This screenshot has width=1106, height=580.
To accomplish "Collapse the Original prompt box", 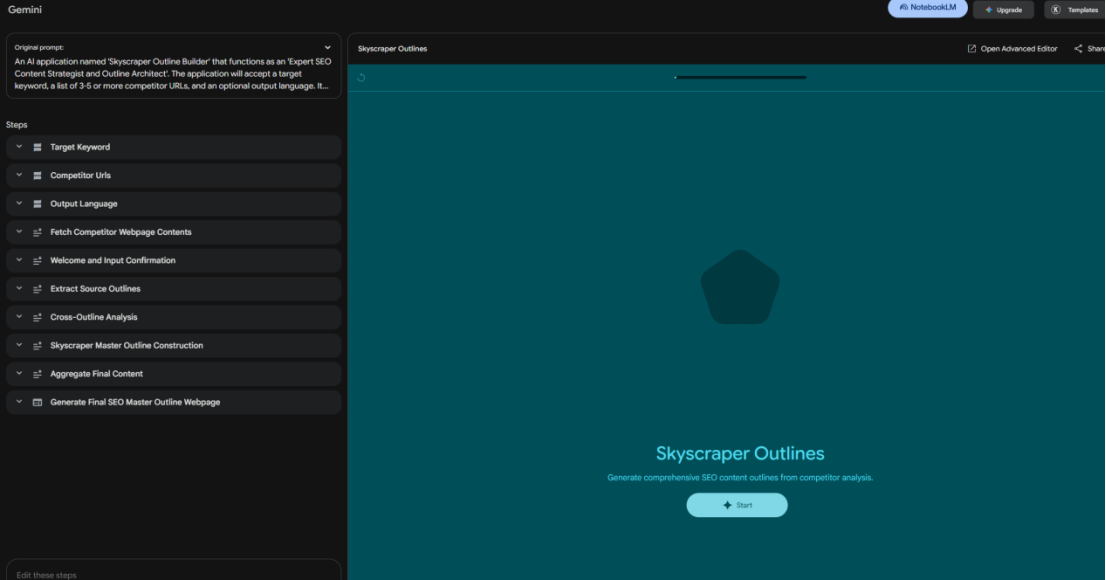I will point(327,47).
